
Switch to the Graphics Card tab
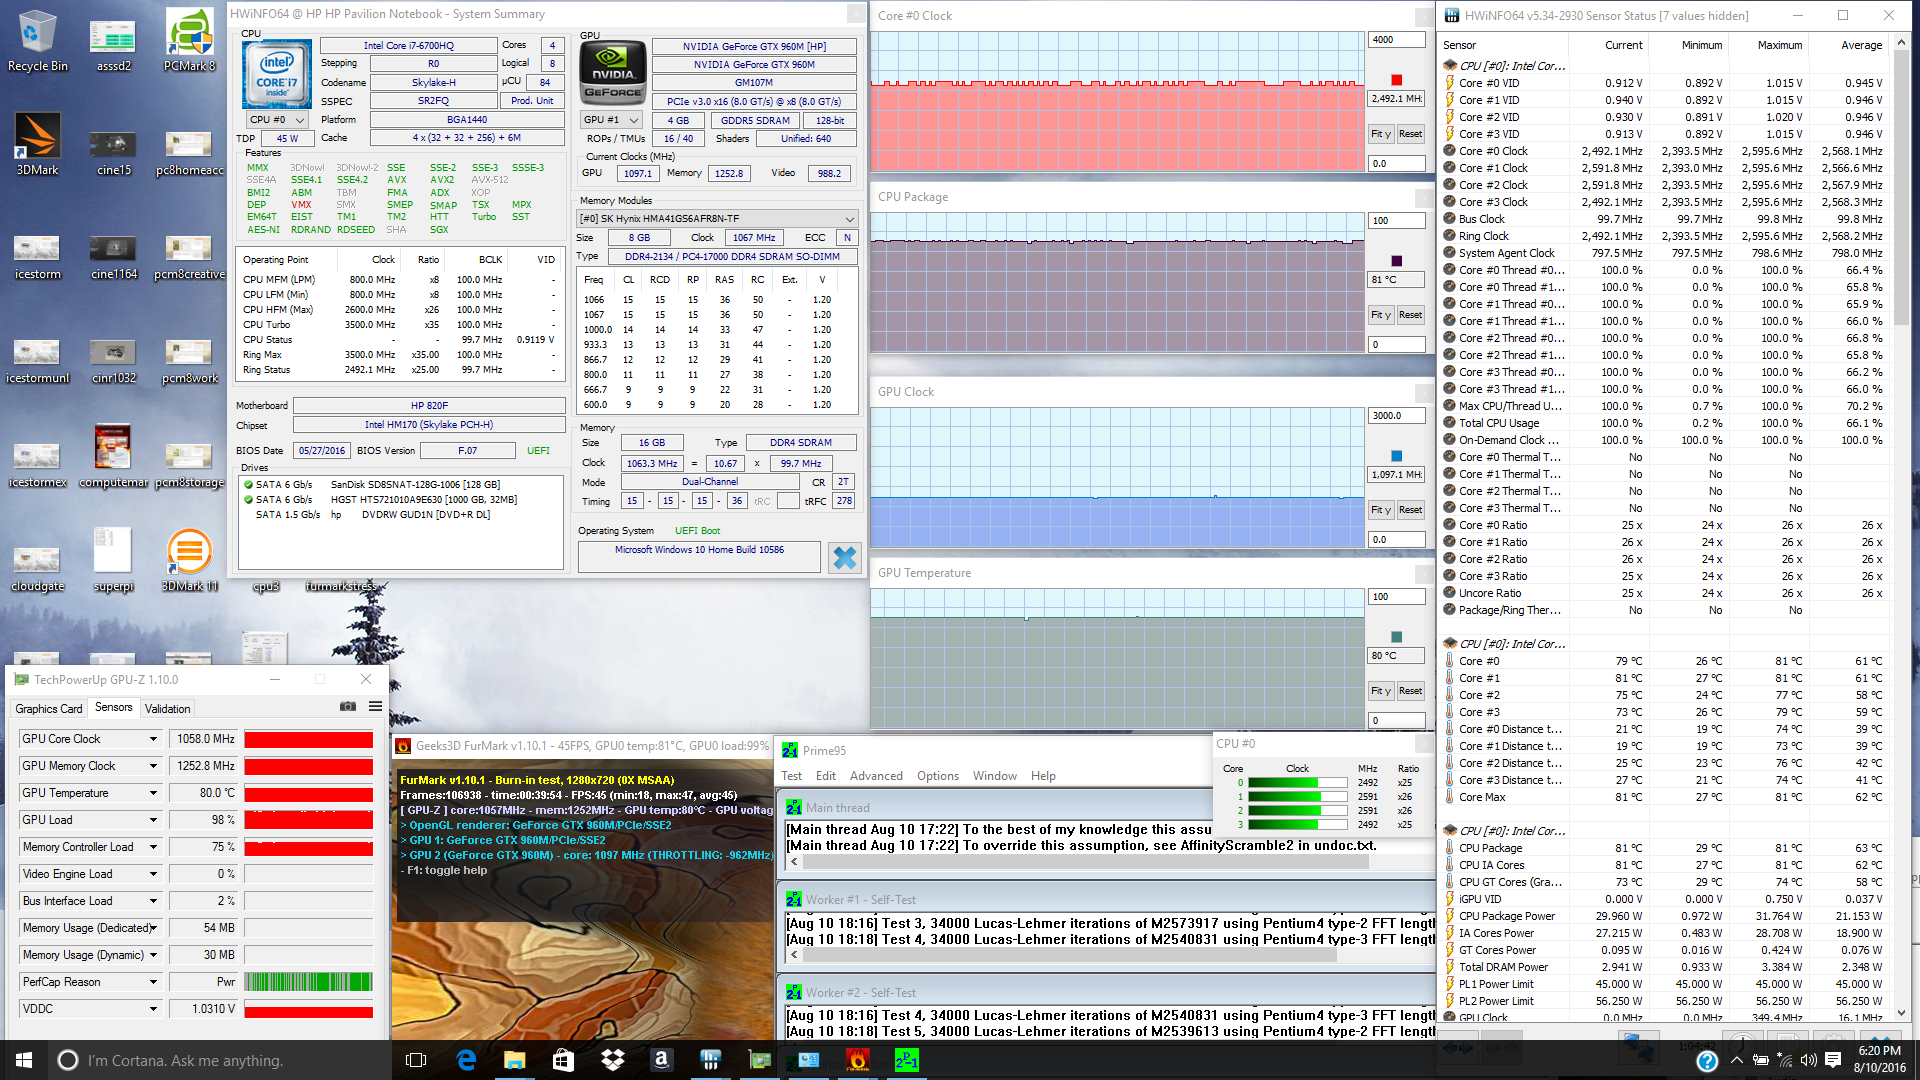coord(48,708)
